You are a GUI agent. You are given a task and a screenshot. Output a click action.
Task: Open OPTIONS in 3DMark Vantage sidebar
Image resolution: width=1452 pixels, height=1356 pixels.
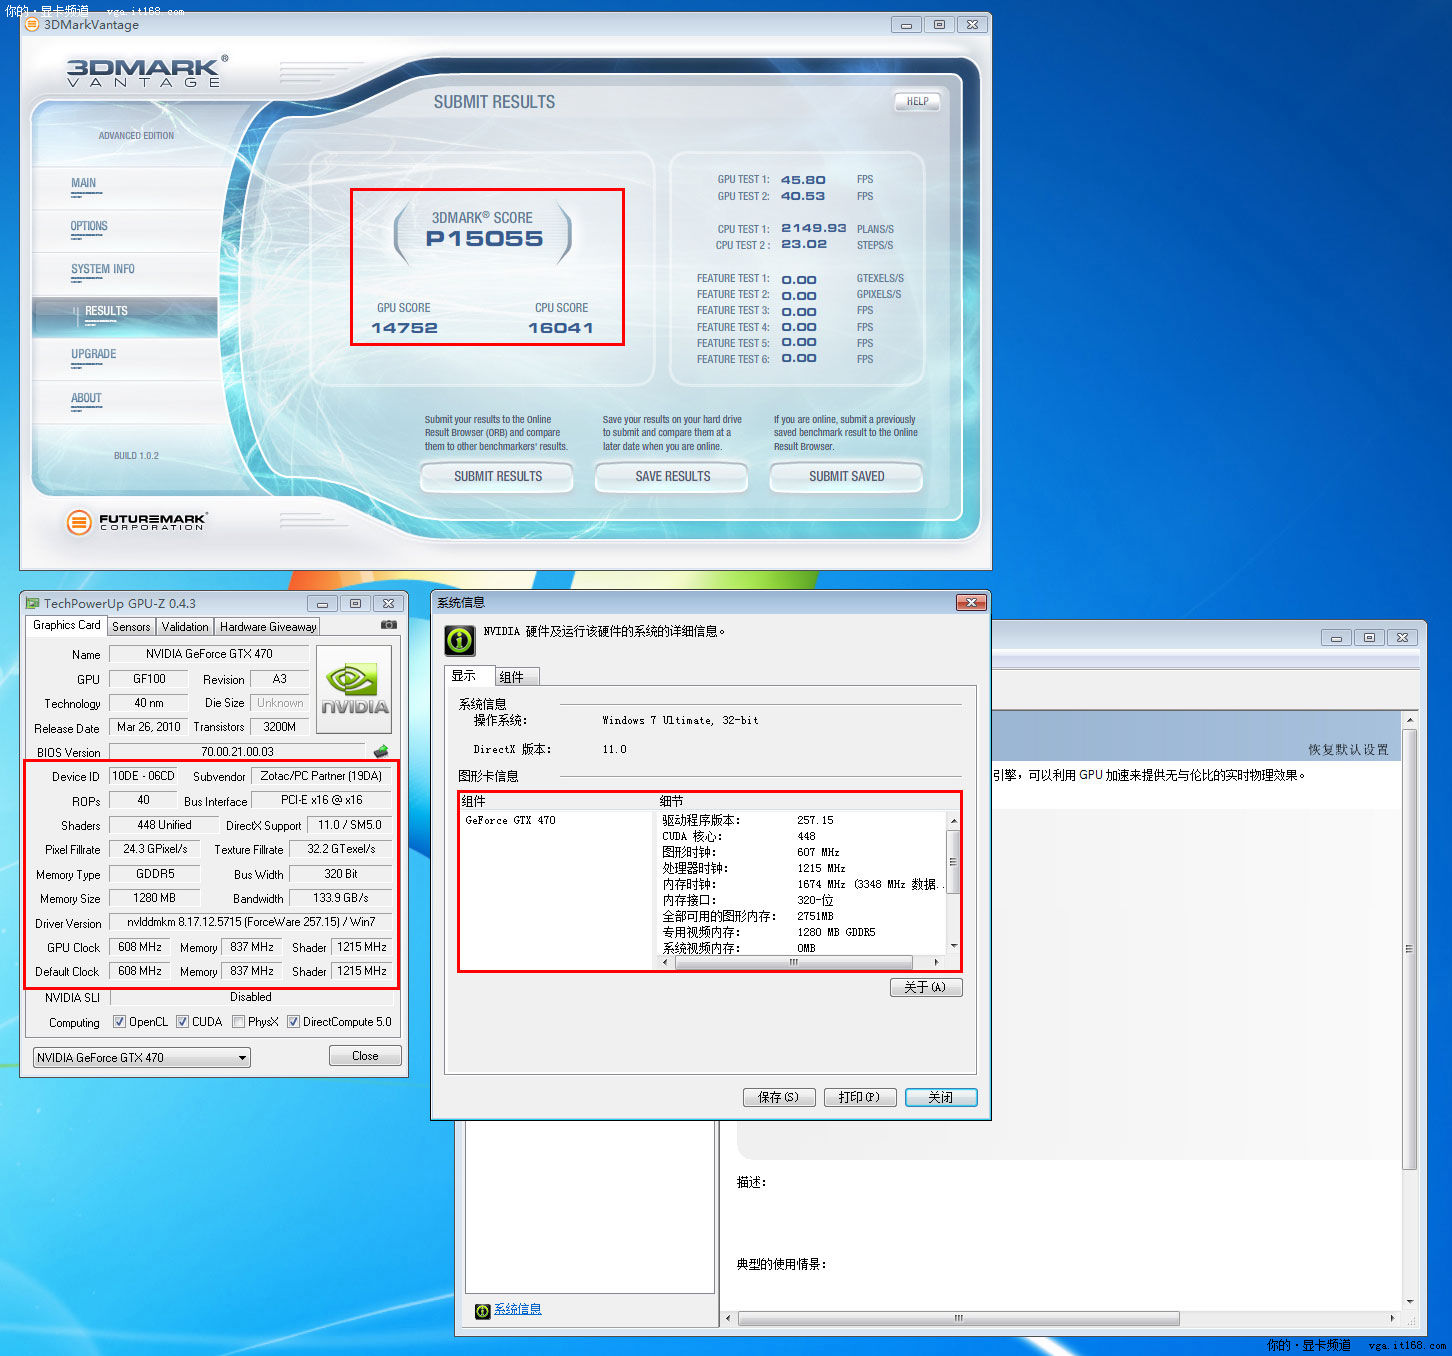pyautogui.click(x=89, y=226)
